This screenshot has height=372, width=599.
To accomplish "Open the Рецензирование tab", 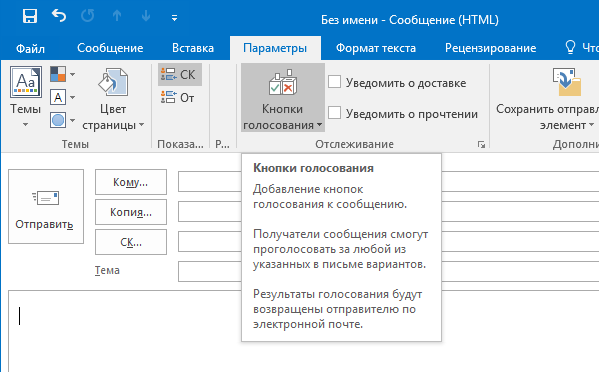I will pyautogui.click(x=491, y=48).
